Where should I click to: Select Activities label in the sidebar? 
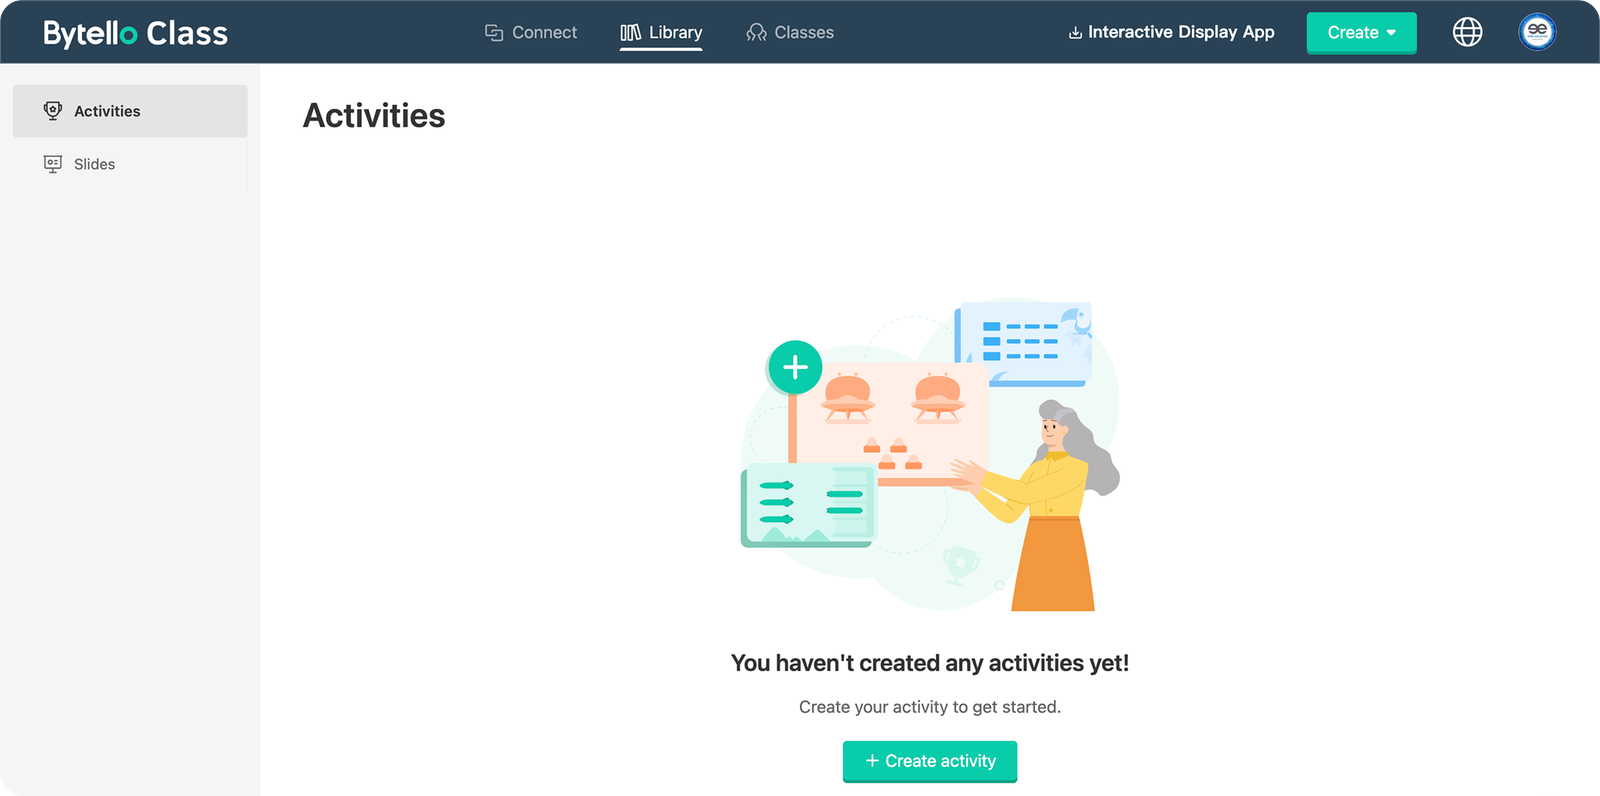coord(107,111)
